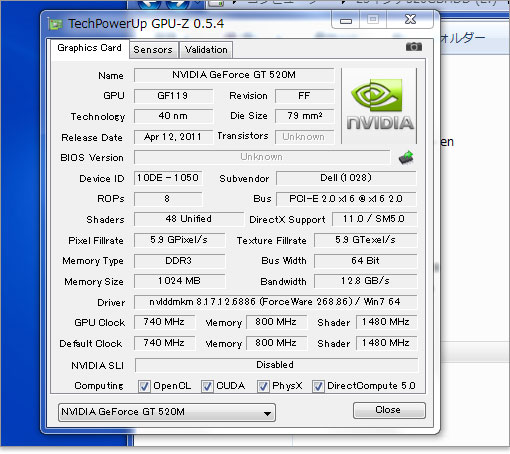Click the DirectX Support field 11.0 / SM5.0
The image size is (510, 454).
(374, 219)
